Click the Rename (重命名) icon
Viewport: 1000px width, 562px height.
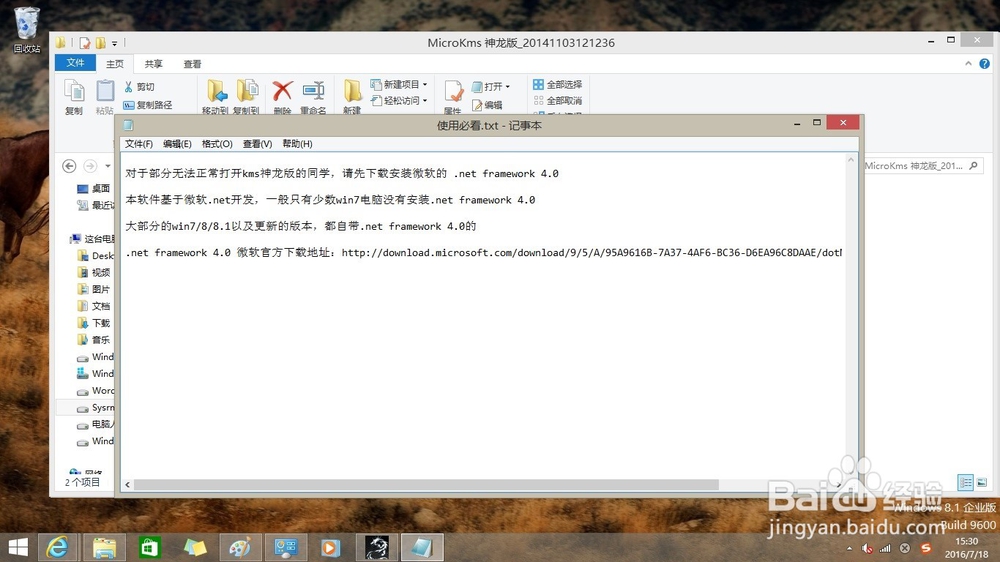[313, 91]
